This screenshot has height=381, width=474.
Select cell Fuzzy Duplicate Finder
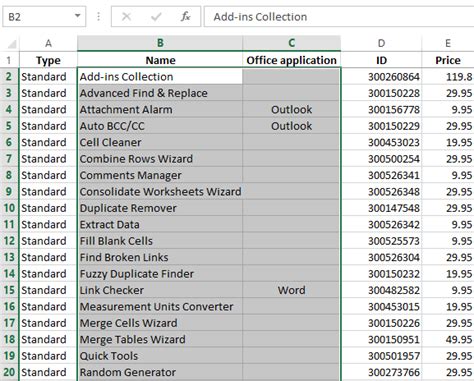coord(160,274)
